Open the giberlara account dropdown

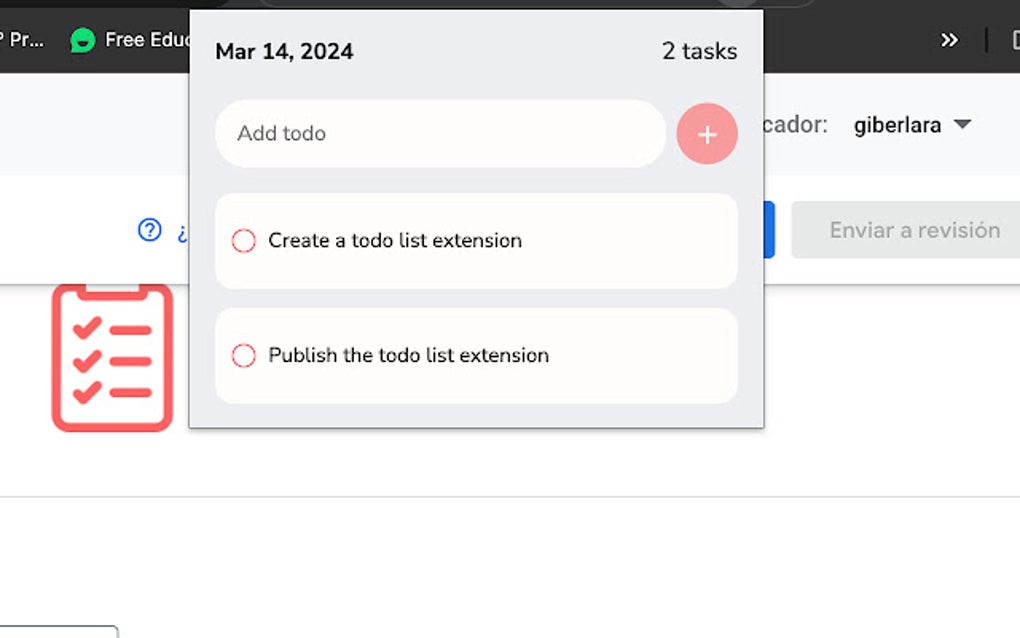(896, 124)
